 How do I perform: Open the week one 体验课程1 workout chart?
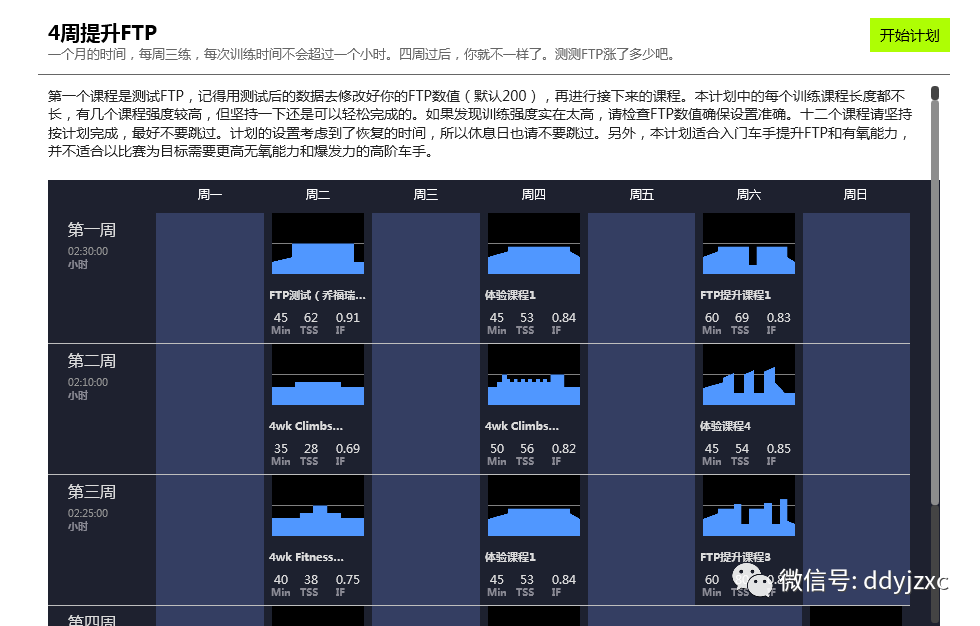pyautogui.click(x=534, y=244)
